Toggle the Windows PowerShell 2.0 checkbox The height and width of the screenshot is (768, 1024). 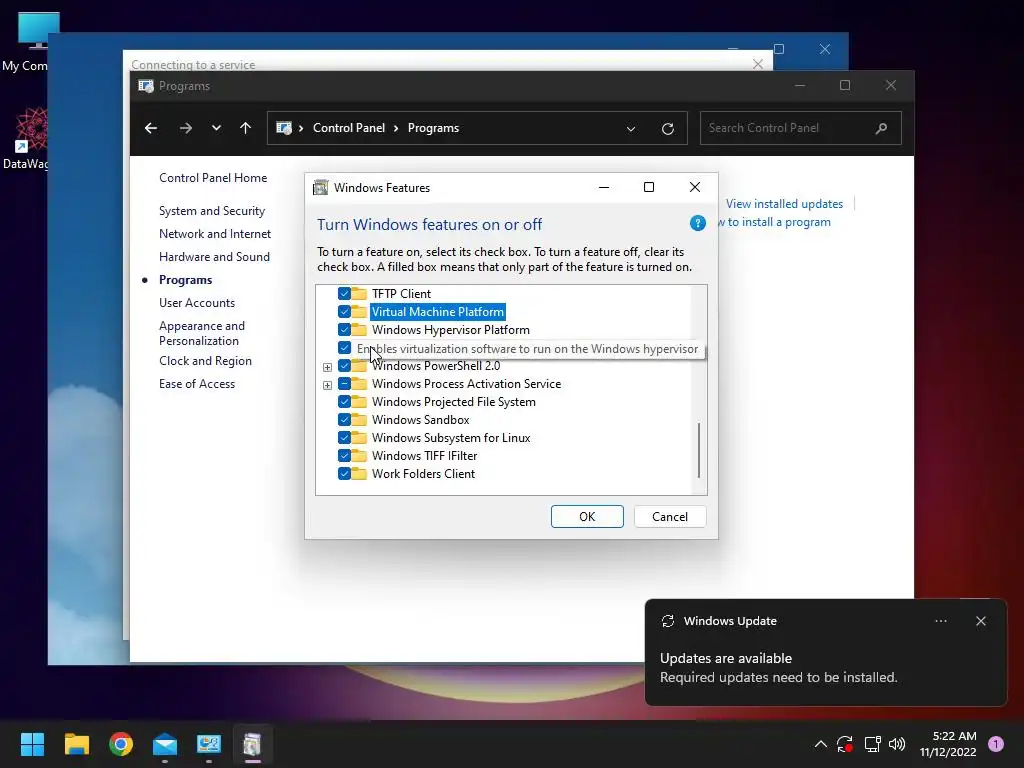pyautogui.click(x=344, y=366)
